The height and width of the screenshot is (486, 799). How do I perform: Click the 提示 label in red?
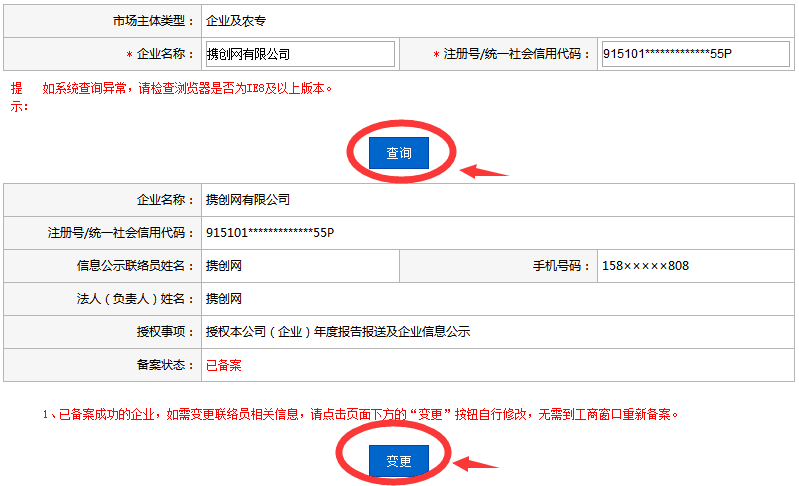[18, 97]
